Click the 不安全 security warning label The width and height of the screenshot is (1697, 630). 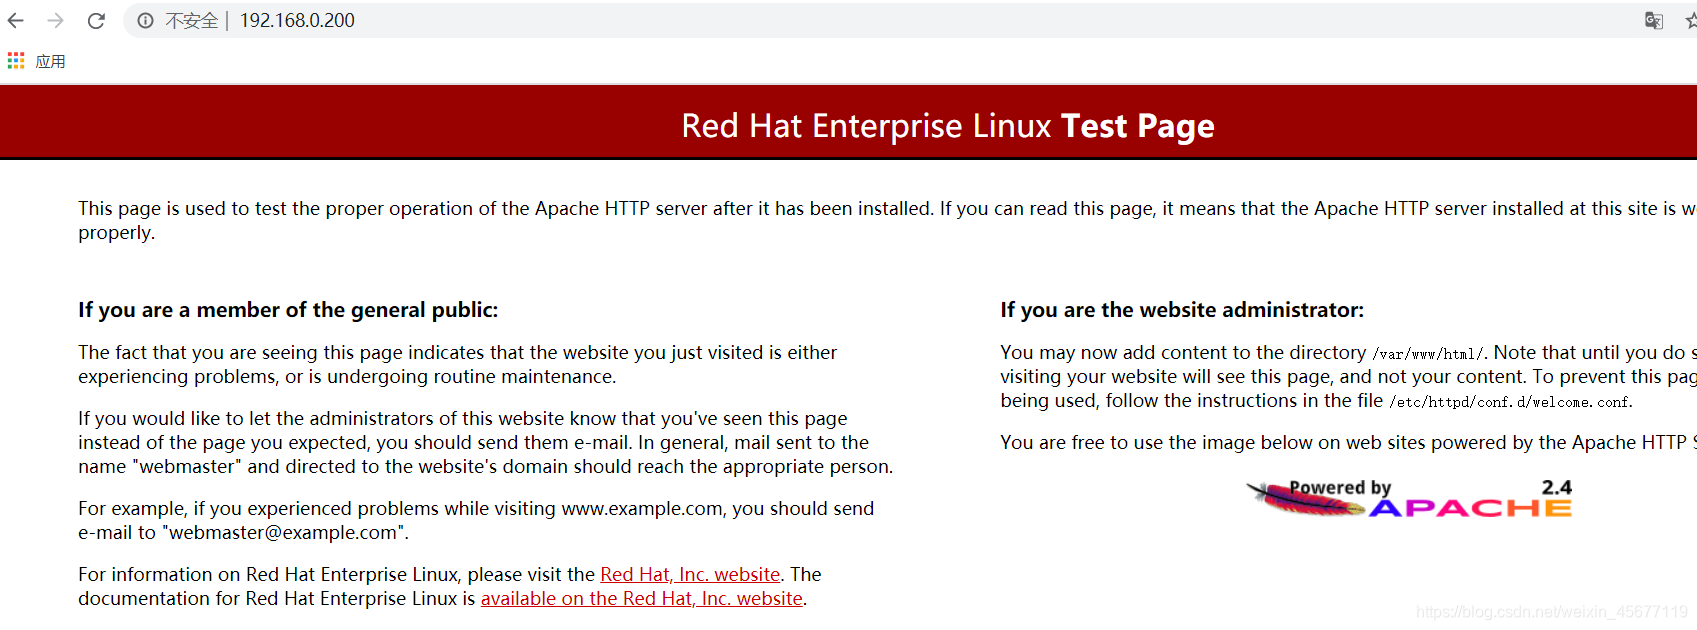tap(191, 21)
